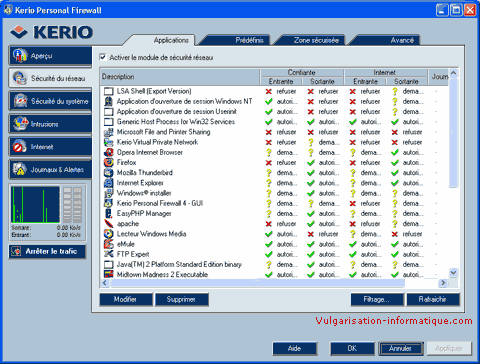Click the Internet Sortante column header
This screenshot has width=480, height=364.
(406, 81)
